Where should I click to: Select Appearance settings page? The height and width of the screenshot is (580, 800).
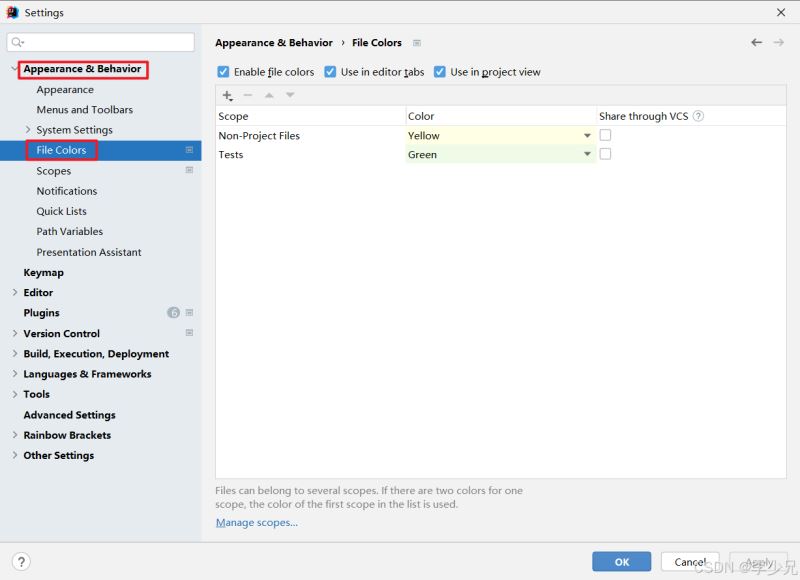[65, 89]
